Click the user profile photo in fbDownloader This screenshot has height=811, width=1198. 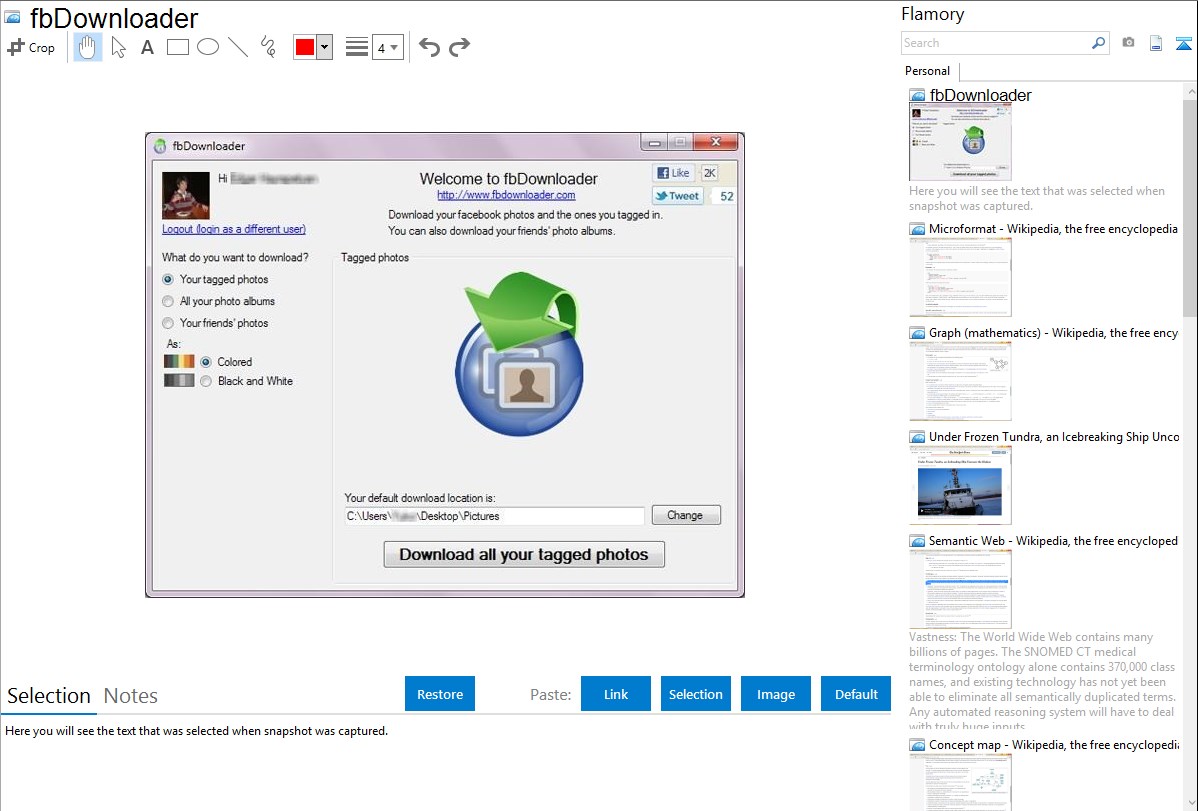[x=186, y=195]
